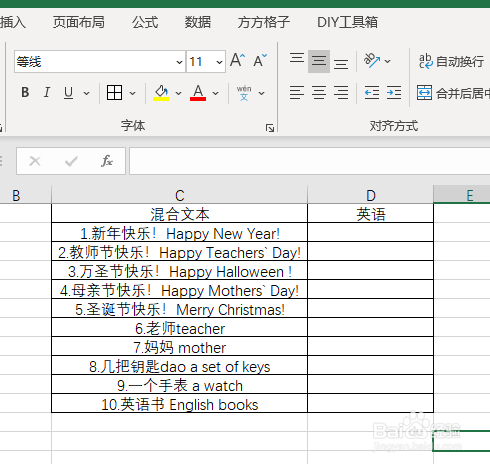Viewport: 490px width, 464px height.
Task: Select cell 5.圣诞节快乐 Merry Christmas
Action: point(179,308)
